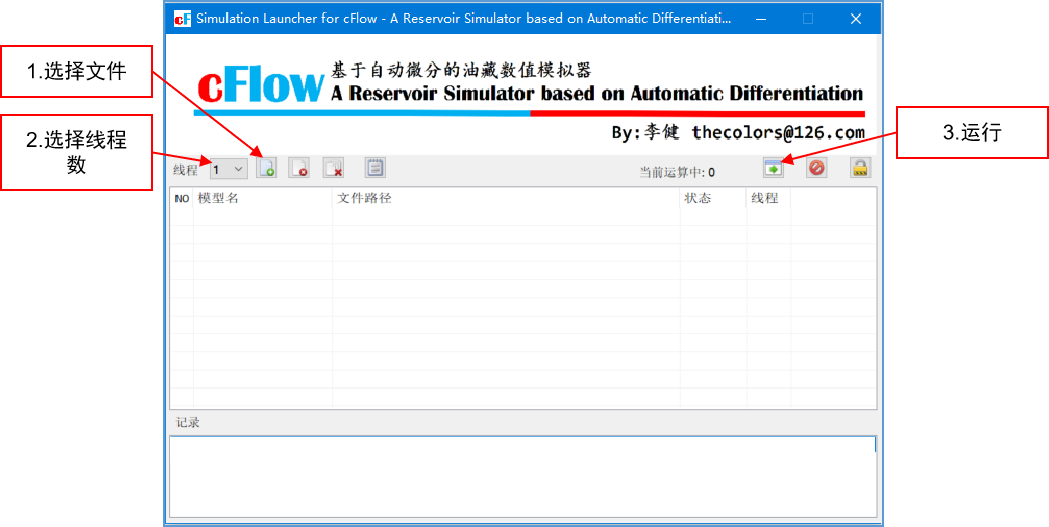
Task: Click the 状态 column header
Action: [713, 199]
